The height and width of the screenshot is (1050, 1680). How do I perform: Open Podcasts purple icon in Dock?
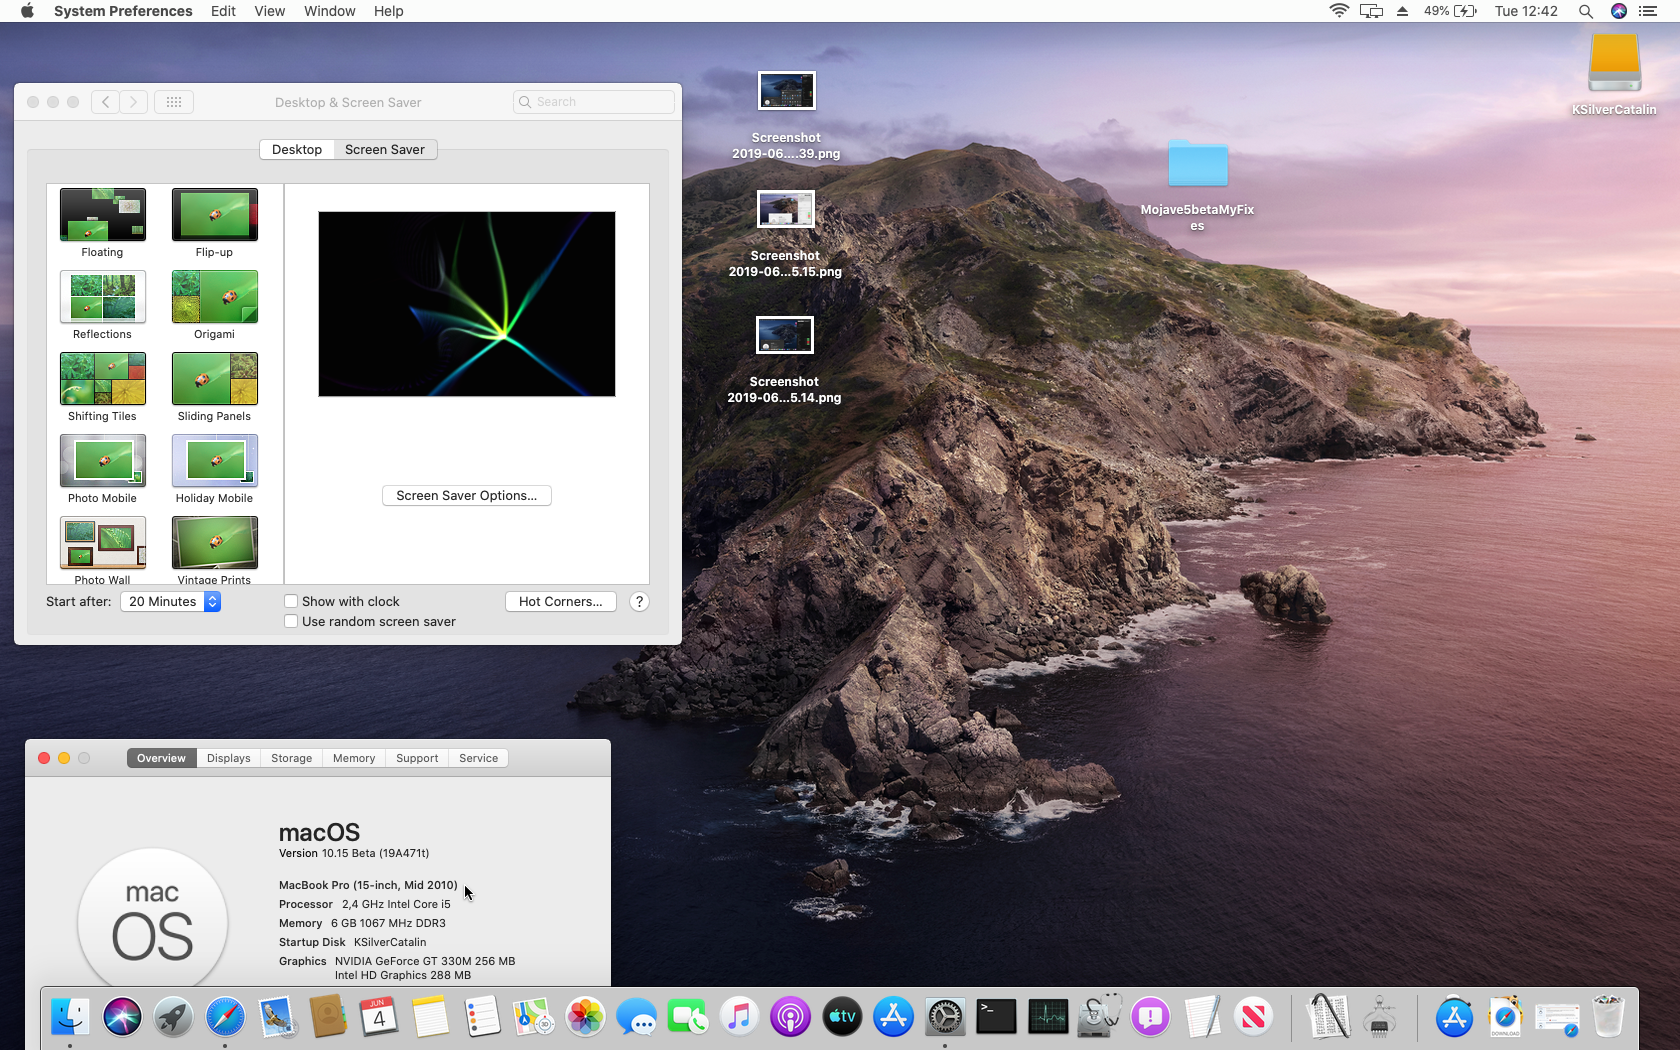[790, 1018]
